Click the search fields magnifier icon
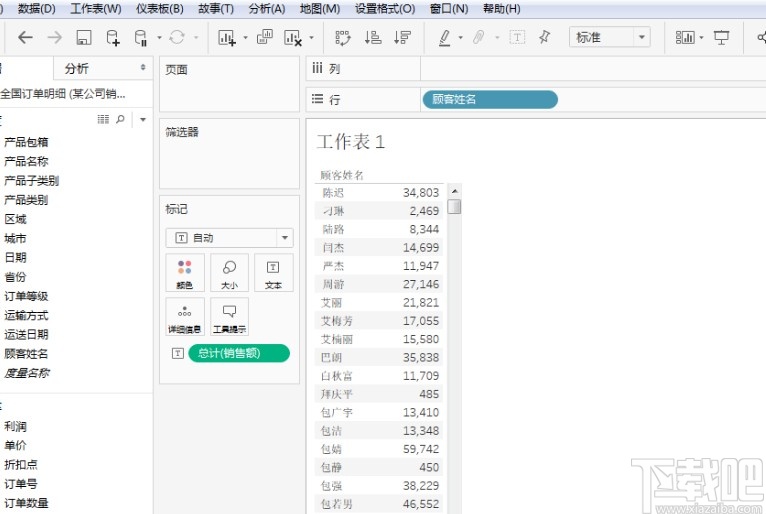This screenshot has width=766, height=514. (120, 119)
